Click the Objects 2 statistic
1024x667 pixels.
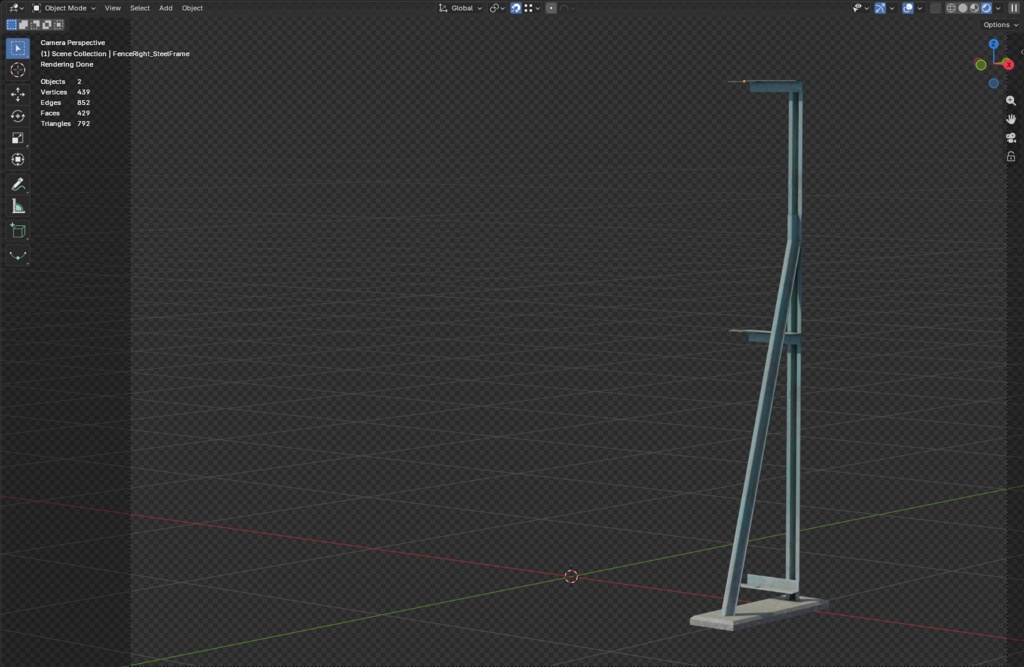coord(61,82)
